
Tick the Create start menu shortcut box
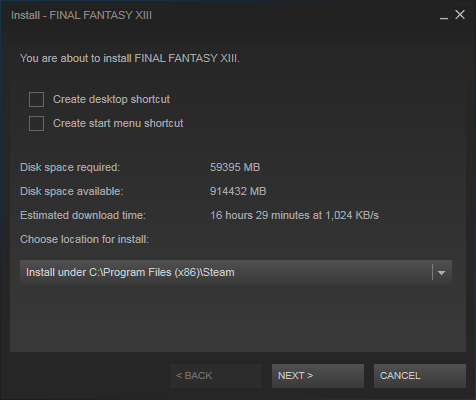pos(36,123)
